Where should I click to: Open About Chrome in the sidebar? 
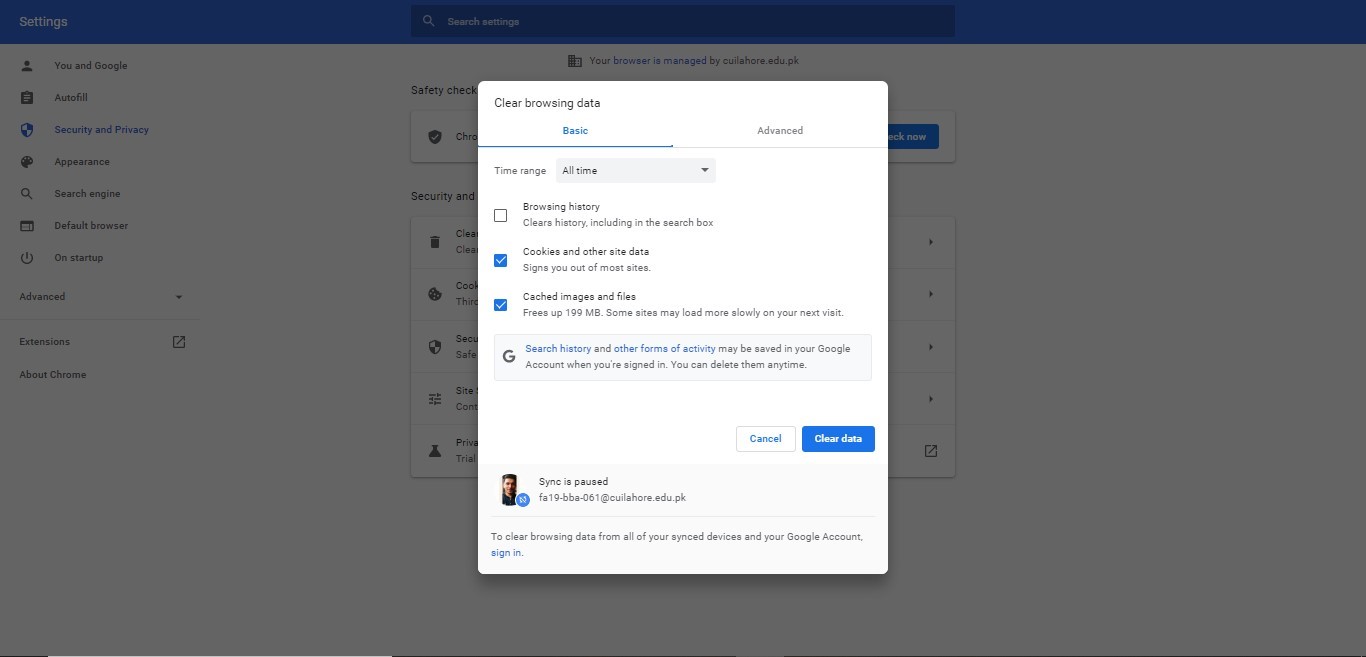53,375
